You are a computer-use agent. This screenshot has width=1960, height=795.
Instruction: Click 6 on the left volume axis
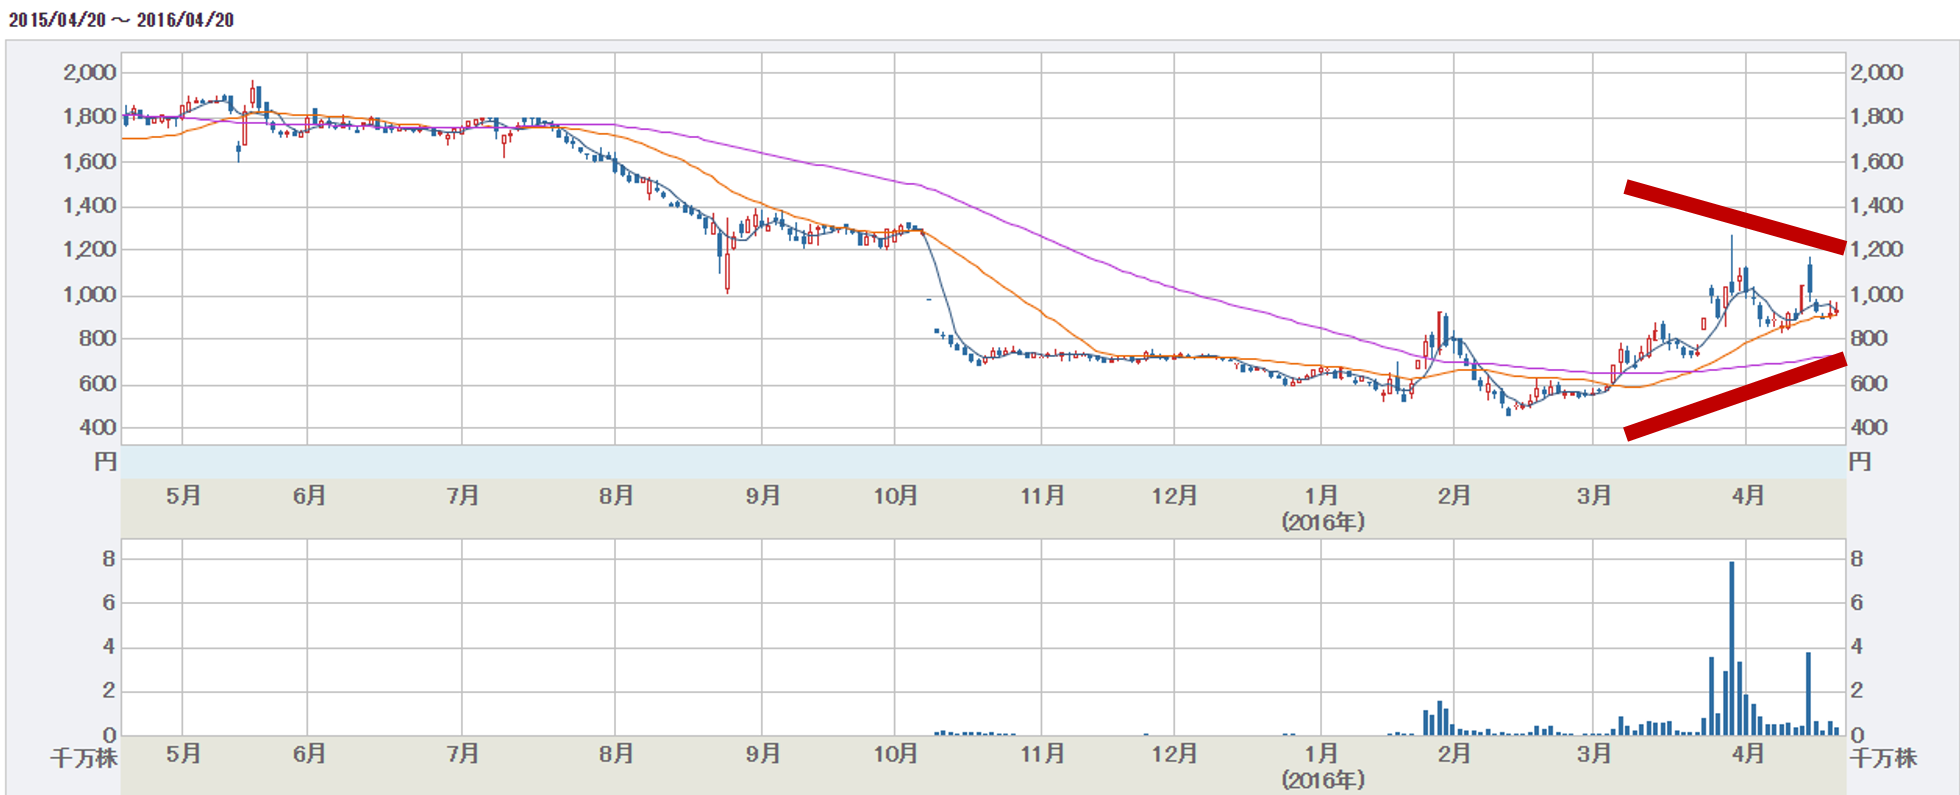pyautogui.click(x=109, y=603)
